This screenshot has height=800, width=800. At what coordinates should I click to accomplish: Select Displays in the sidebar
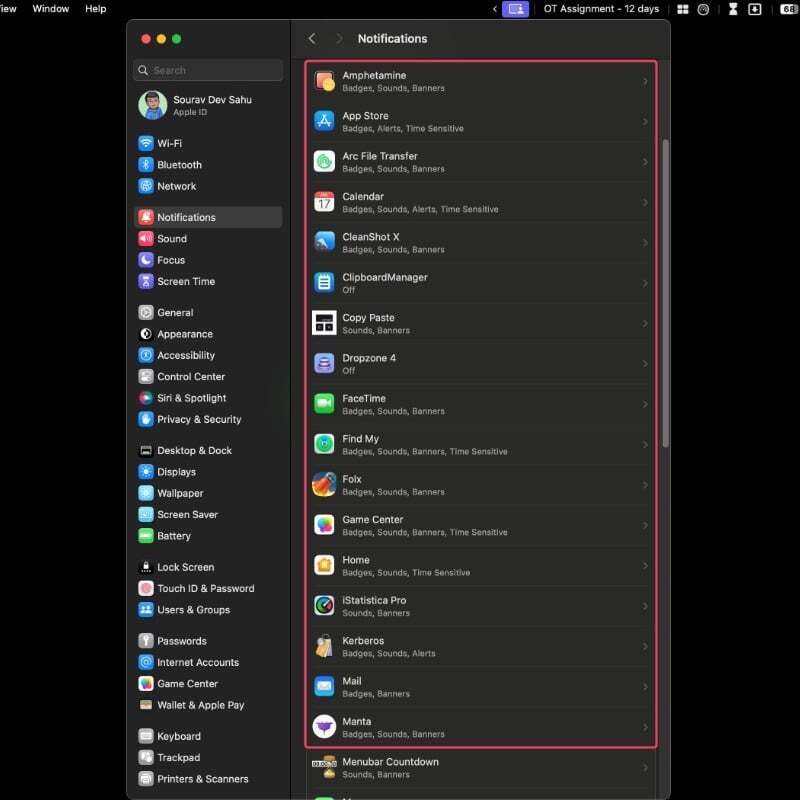coord(208,472)
